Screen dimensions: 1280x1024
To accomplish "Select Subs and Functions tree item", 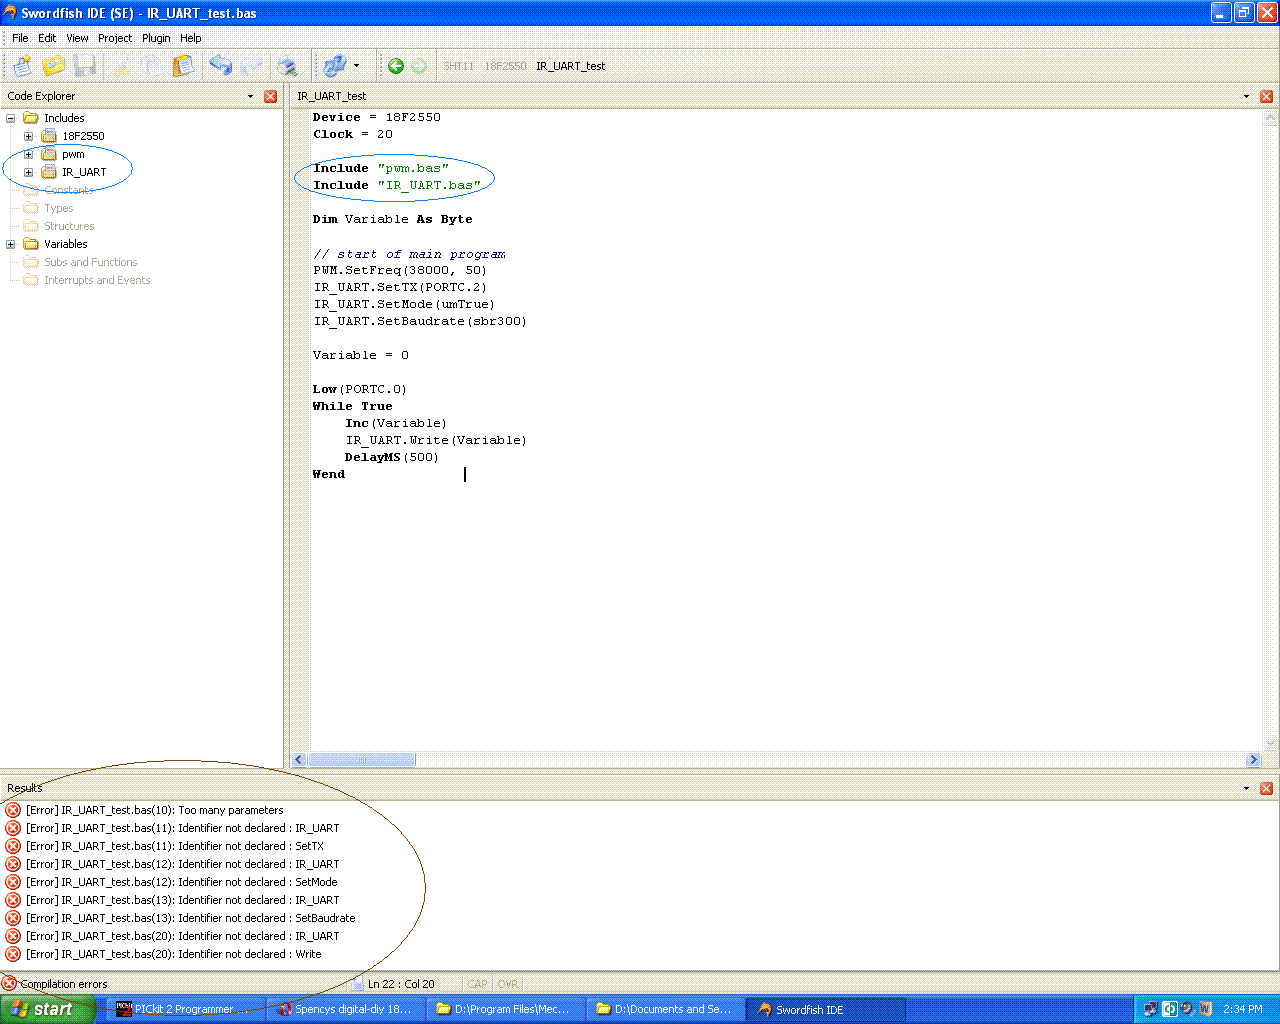I will [90, 262].
